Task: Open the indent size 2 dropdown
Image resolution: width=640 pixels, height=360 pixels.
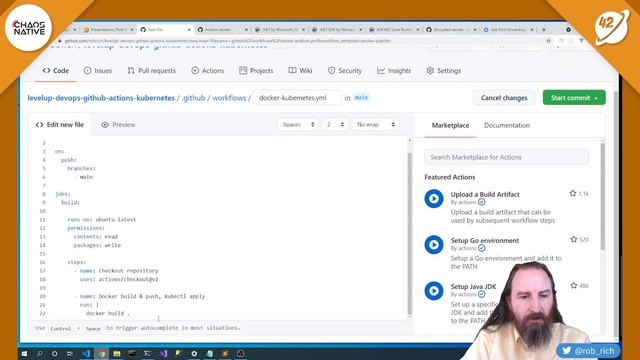Action: 335,124
